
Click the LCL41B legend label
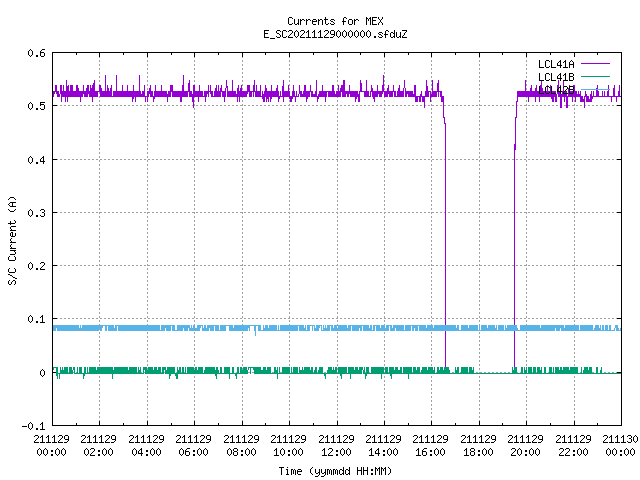pos(556,77)
